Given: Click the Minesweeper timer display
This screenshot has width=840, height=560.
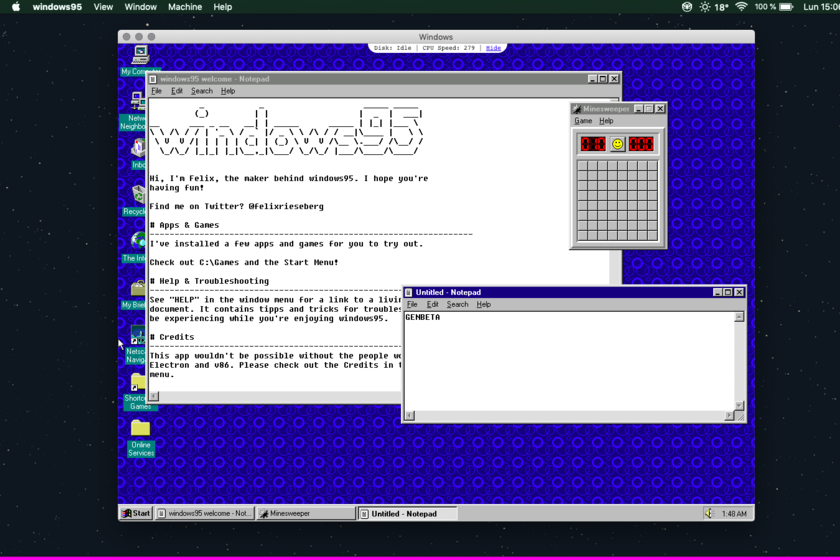Looking at the screenshot, I should 641,144.
